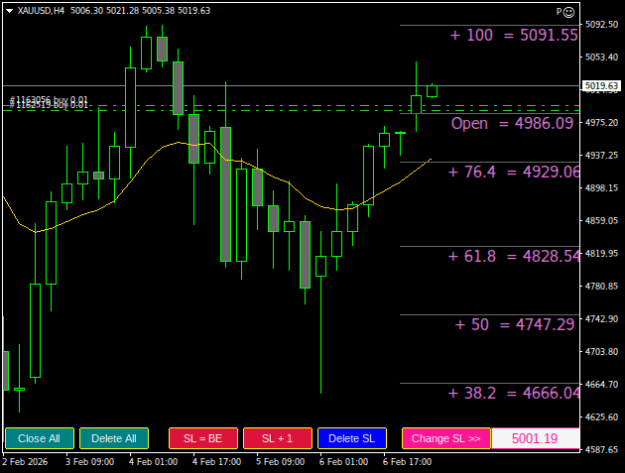Click the XAUUSD,H4 symbol title text

point(41,11)
